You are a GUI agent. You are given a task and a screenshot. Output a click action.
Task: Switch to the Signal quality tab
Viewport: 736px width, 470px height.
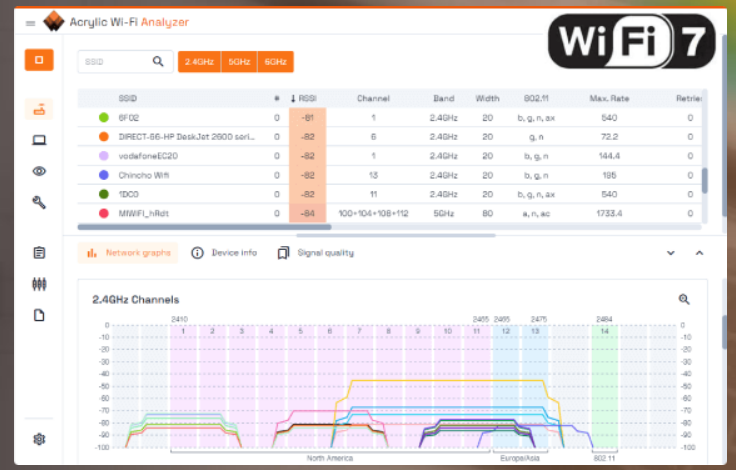click(315, 253)
